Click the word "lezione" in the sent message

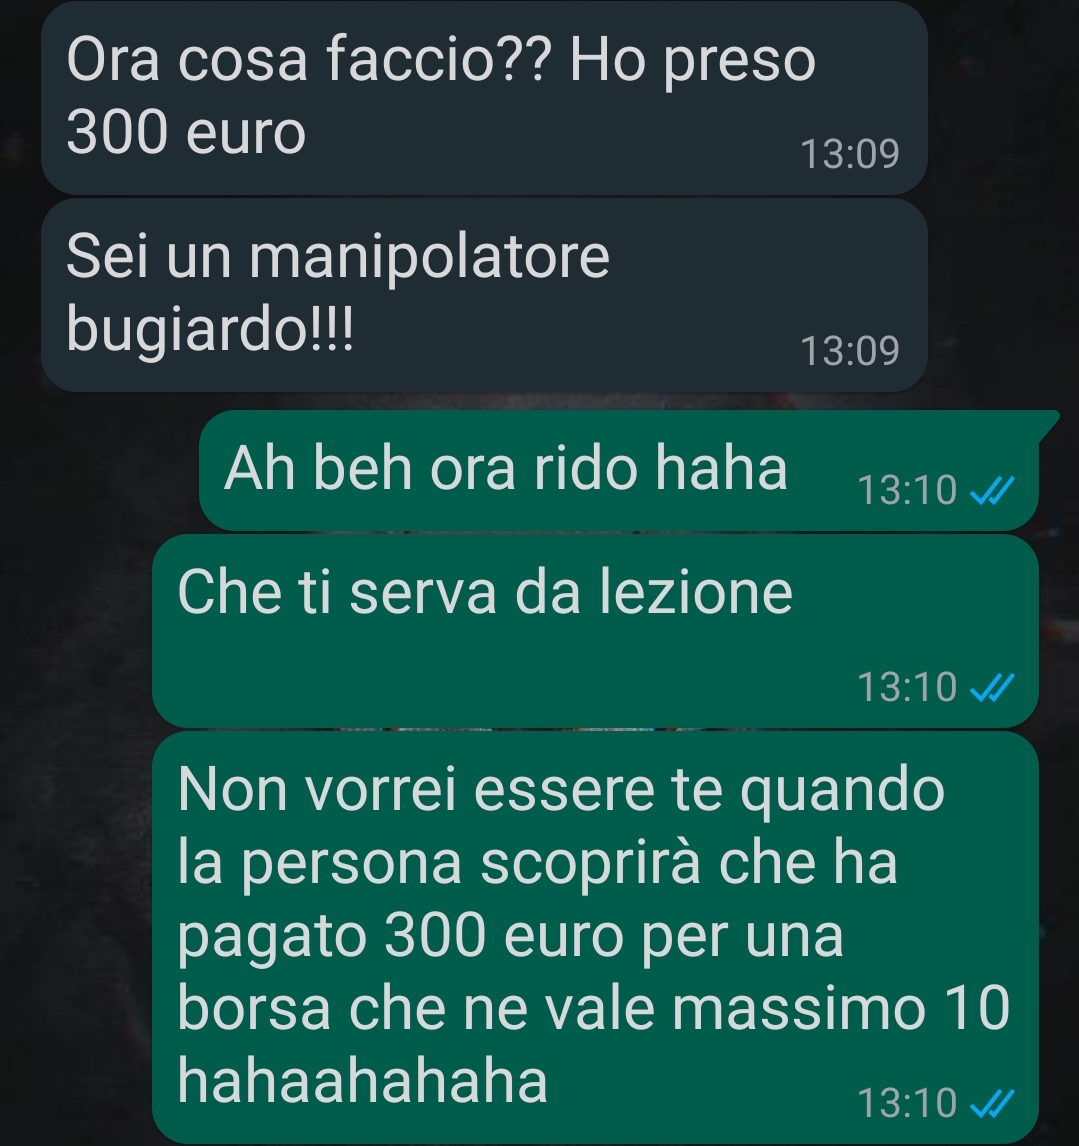(696, 593)
